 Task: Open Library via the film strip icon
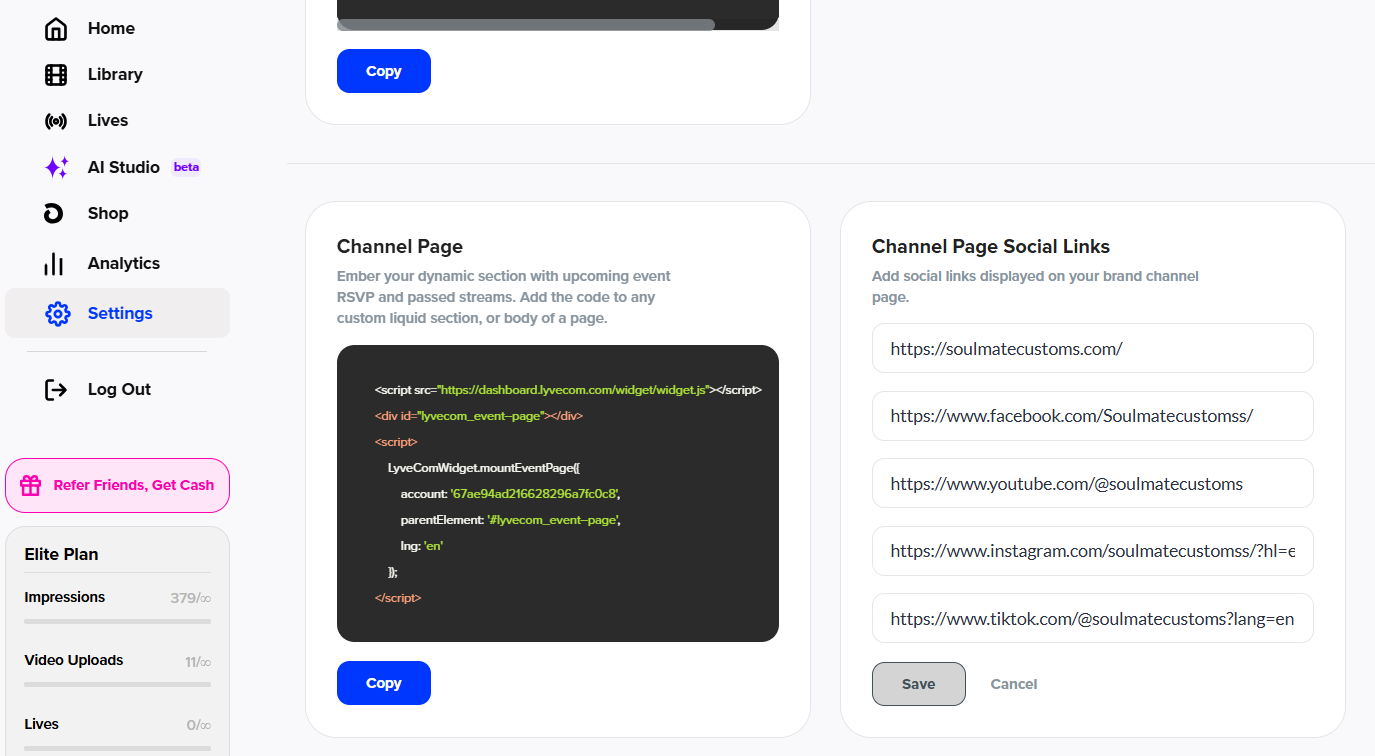tap(56, 75)
